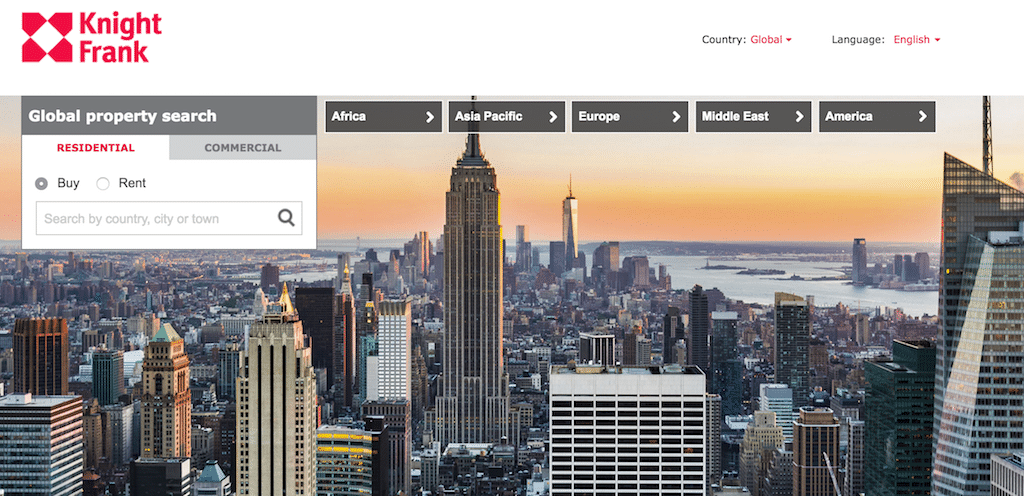Select the Buy radio button
The image size is (1024, 496).
tap(42, 183)
